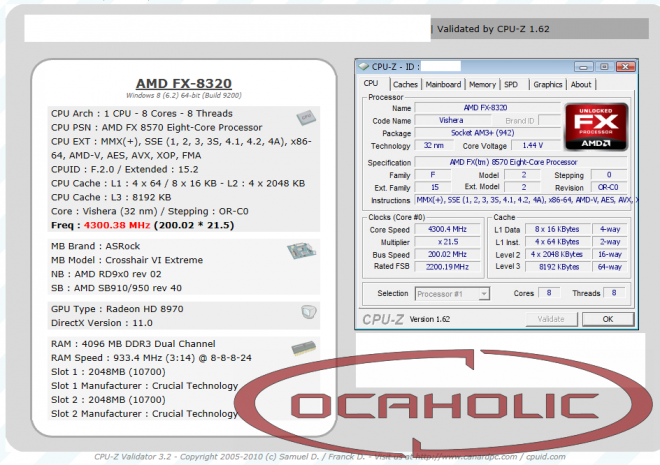Screen dimensions: 660x465
Task: Maximize the CPU-Z window
Action: [604, 67]
